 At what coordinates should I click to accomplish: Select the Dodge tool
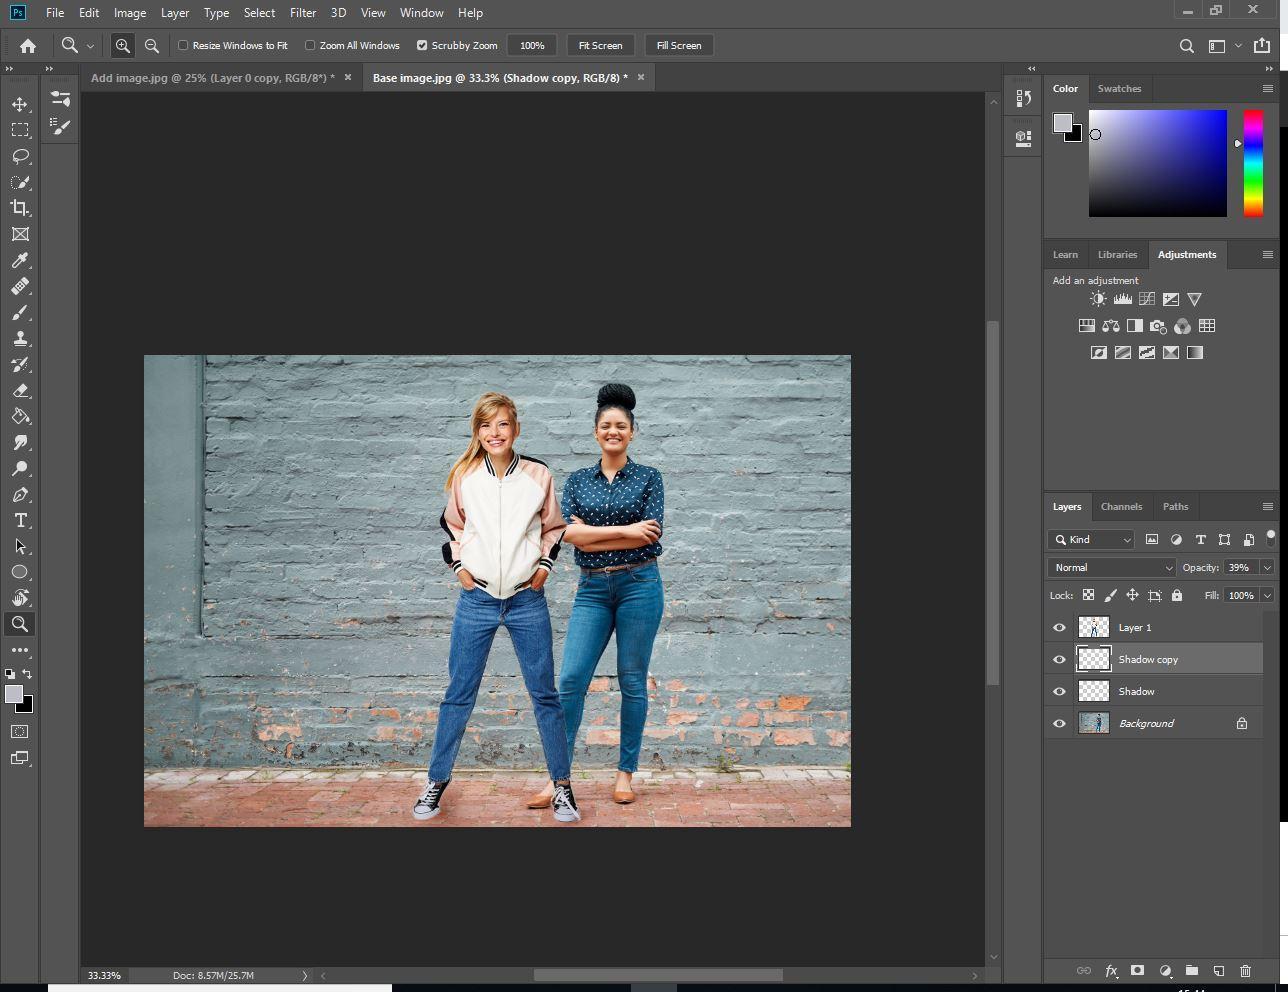click(20, 468)
